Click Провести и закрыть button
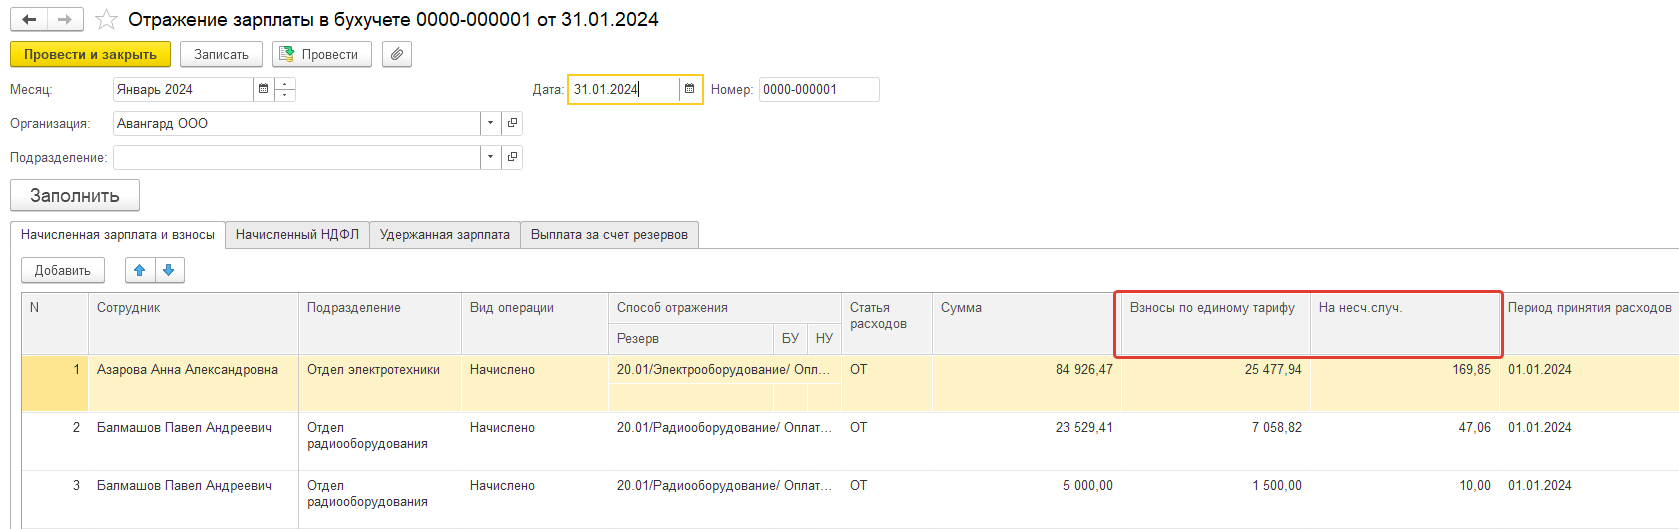 [90, 54]
